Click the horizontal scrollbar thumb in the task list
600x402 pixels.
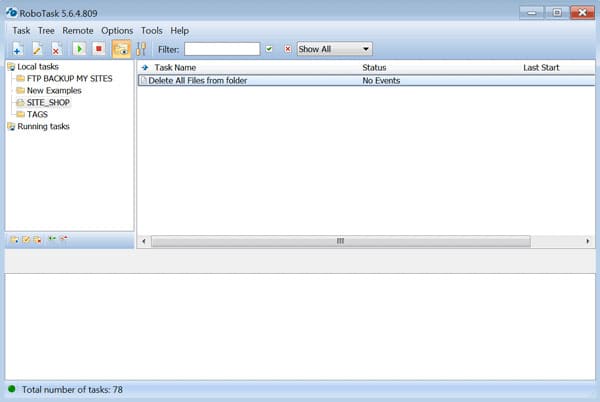[x=341, y=241]
